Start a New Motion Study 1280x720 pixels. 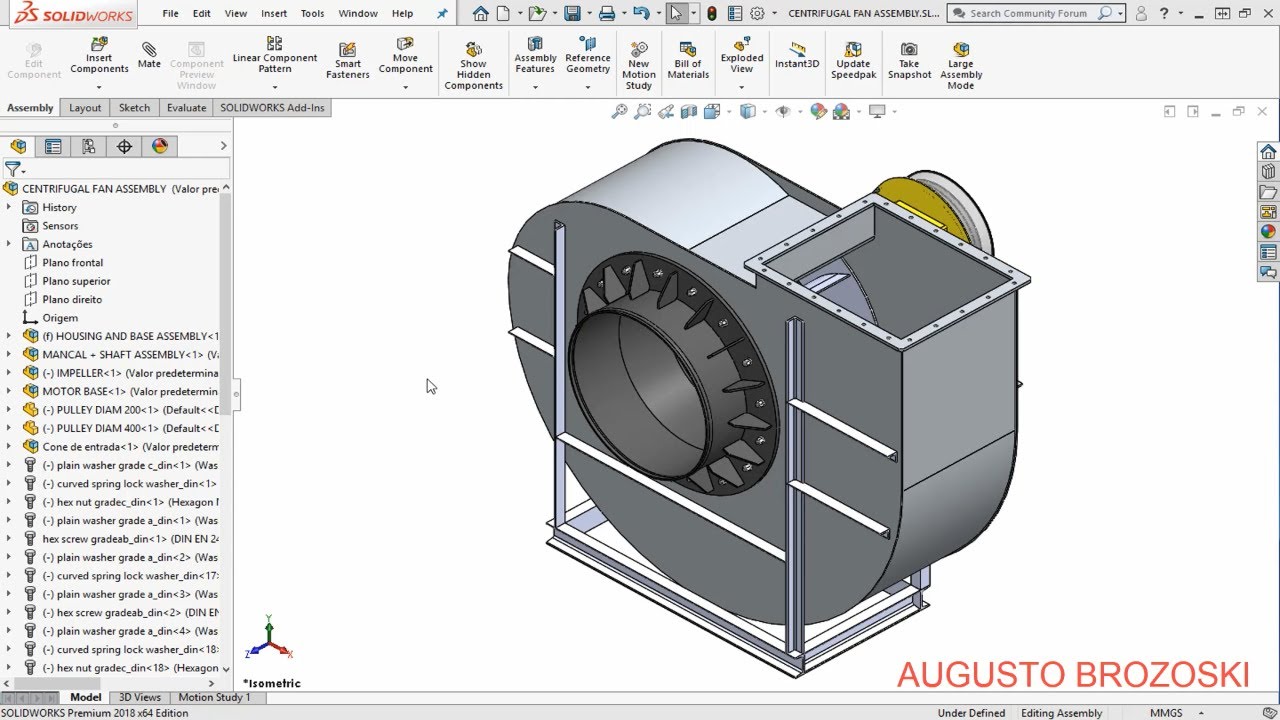click(639, 66)
